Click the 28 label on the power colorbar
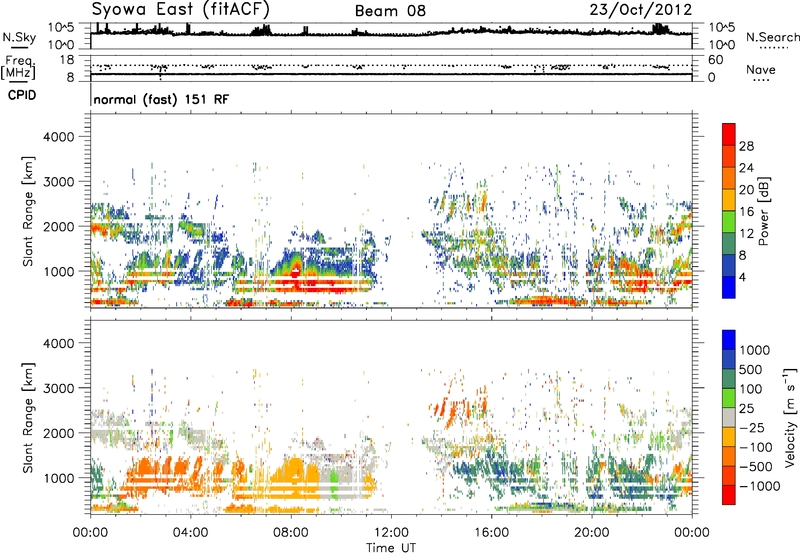Viewport: 800px width, 554px height. [x=746, y=146]
